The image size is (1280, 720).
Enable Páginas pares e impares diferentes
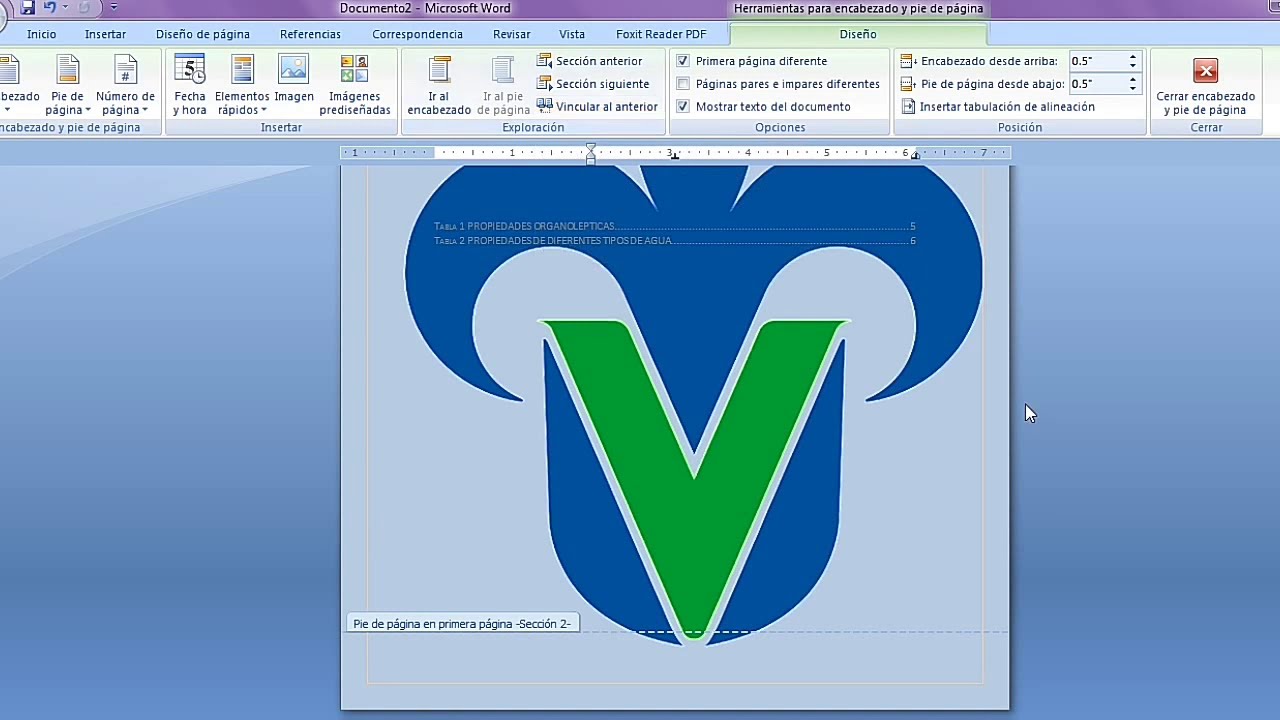click(683, 84)
